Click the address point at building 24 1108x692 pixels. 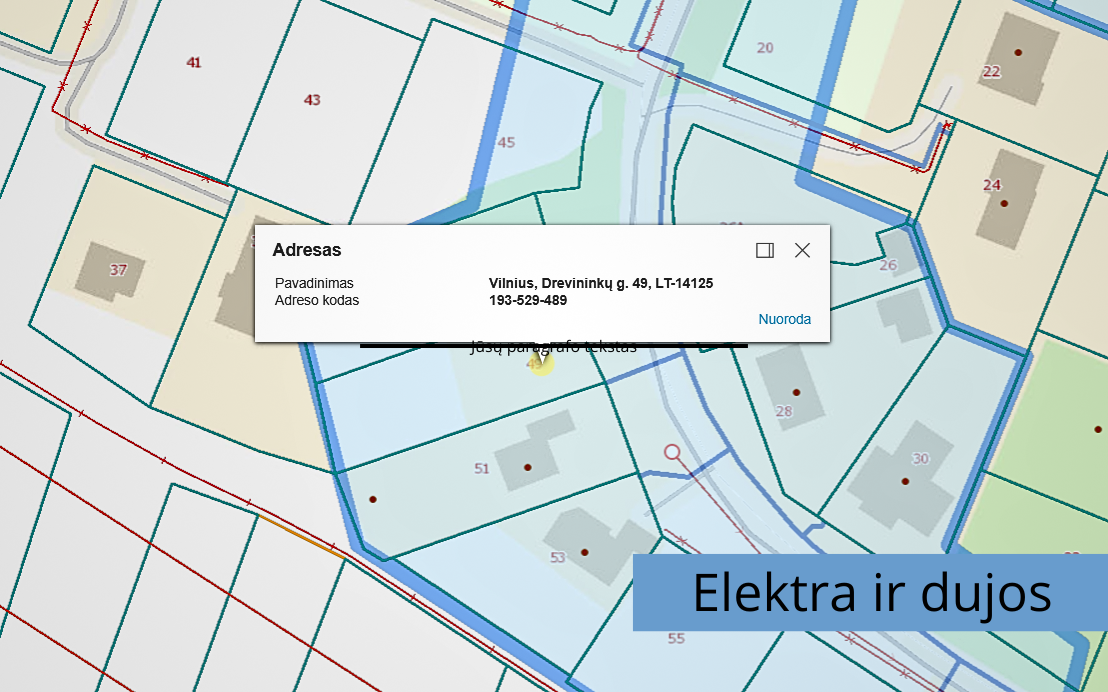click(1004, 203)
